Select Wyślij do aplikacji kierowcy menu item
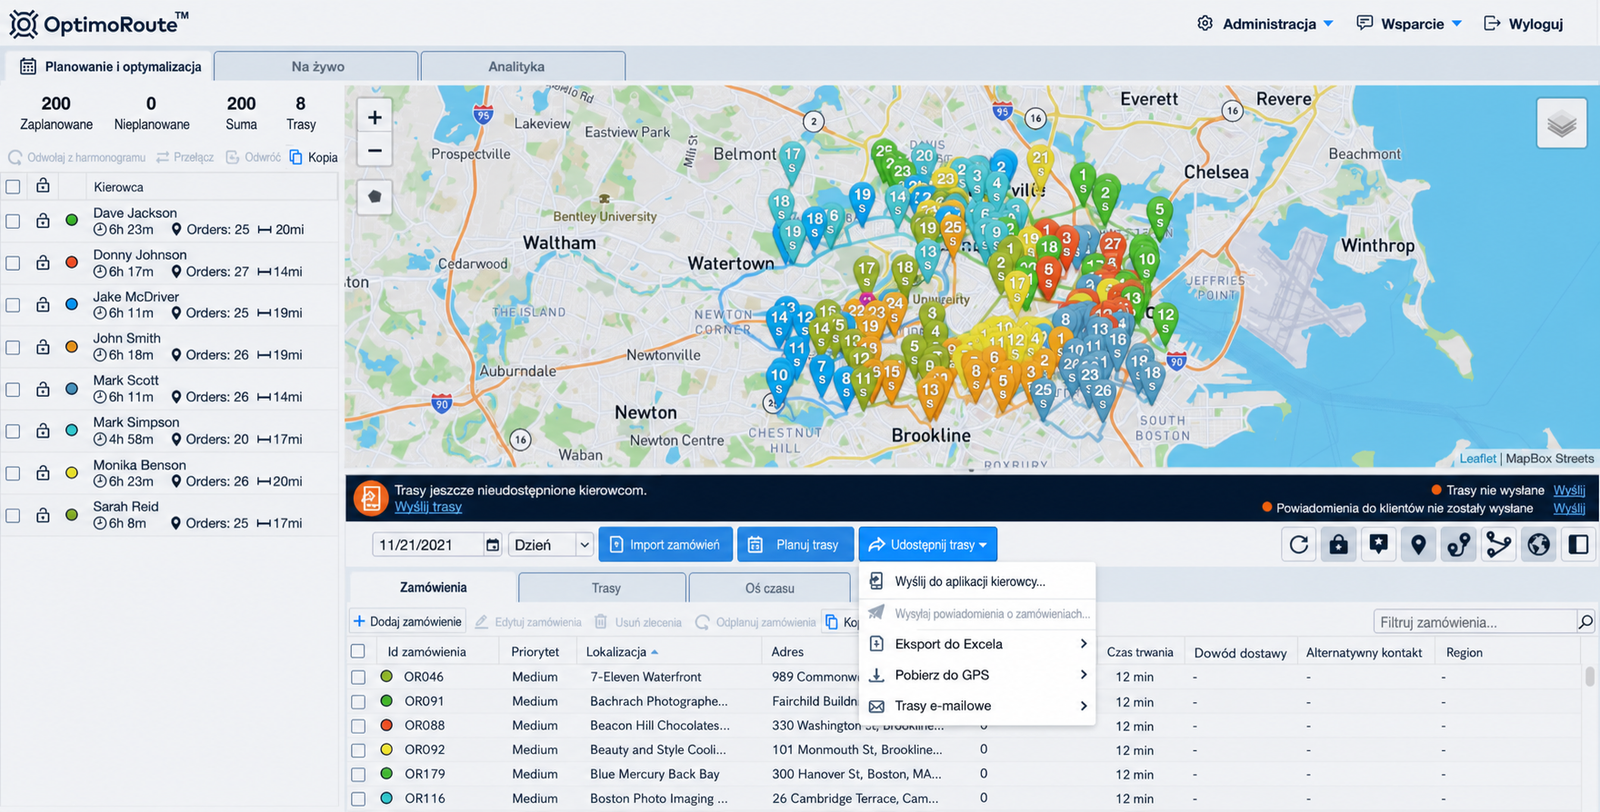The width and height of the screenshot is (1600, 812). click(x=977, y=581)
